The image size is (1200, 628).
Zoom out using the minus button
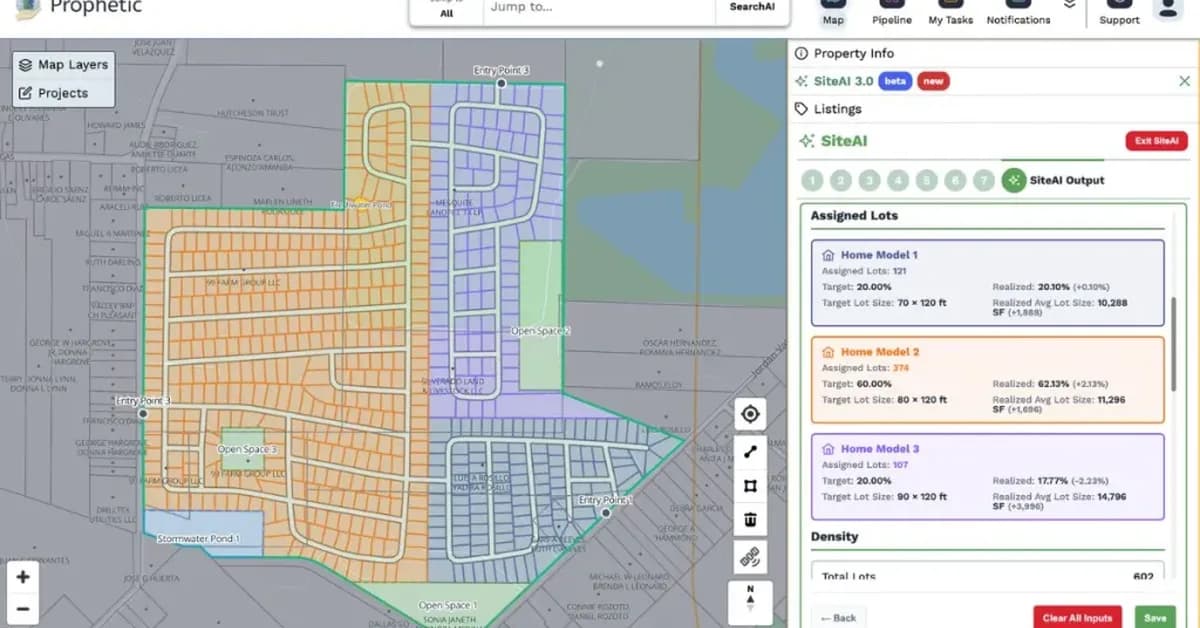(x=23, y=608)
